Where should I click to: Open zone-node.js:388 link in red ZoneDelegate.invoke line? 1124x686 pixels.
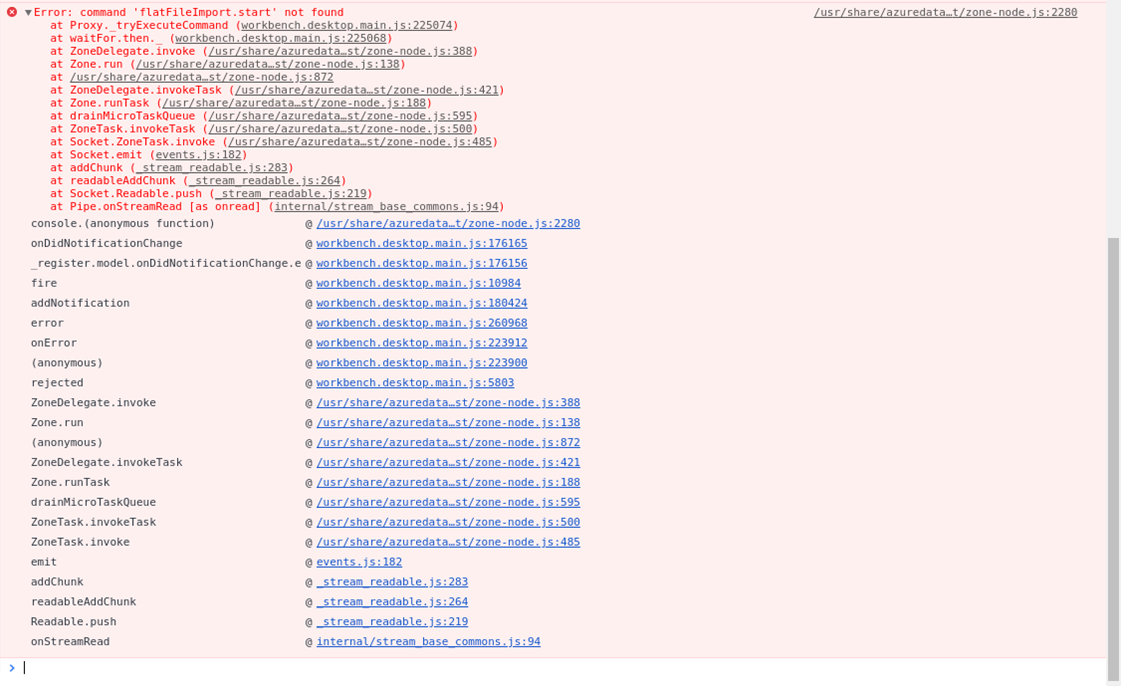click(x=340, y=51)
